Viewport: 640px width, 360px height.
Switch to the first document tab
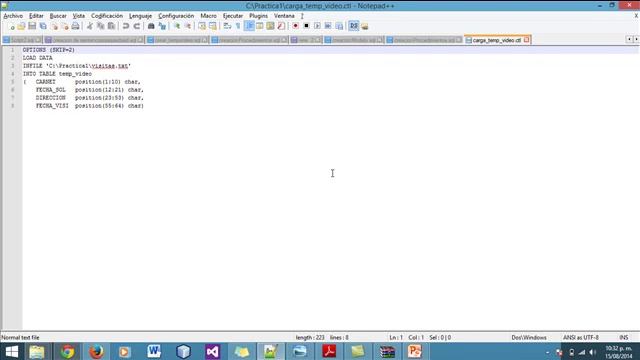[x=22, y=40]
